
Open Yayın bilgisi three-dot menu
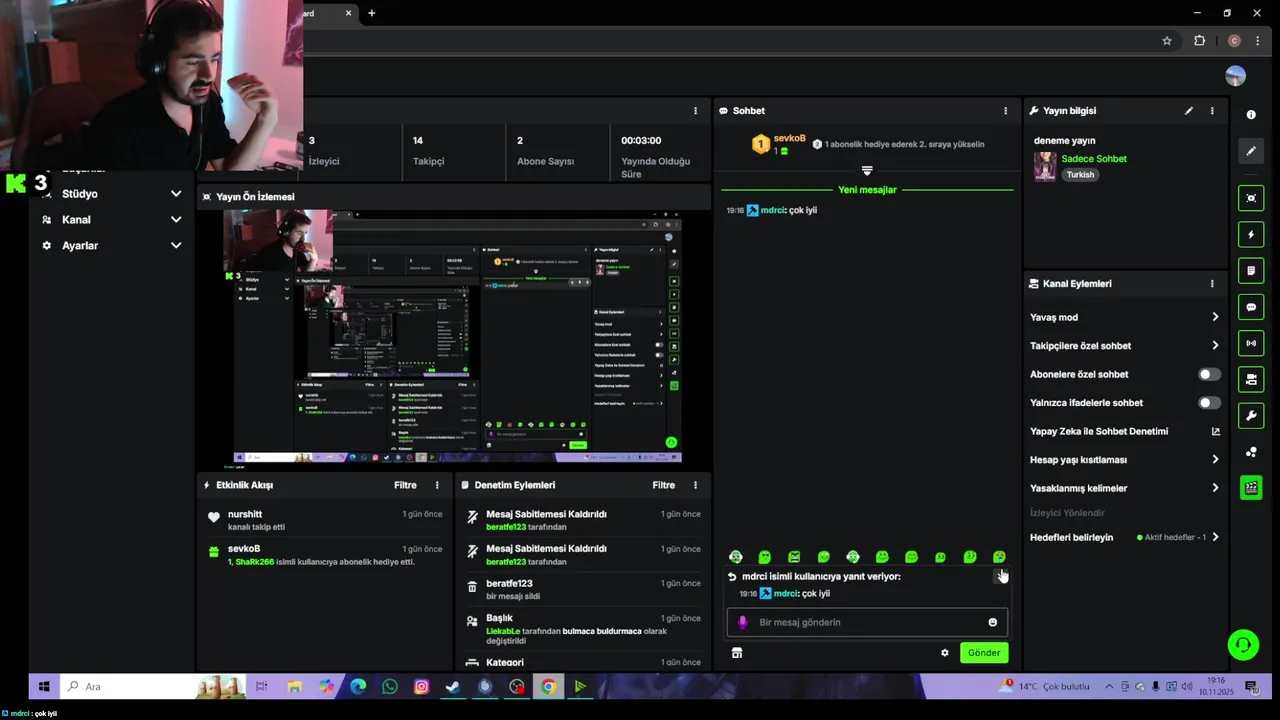coord(1212,111)
